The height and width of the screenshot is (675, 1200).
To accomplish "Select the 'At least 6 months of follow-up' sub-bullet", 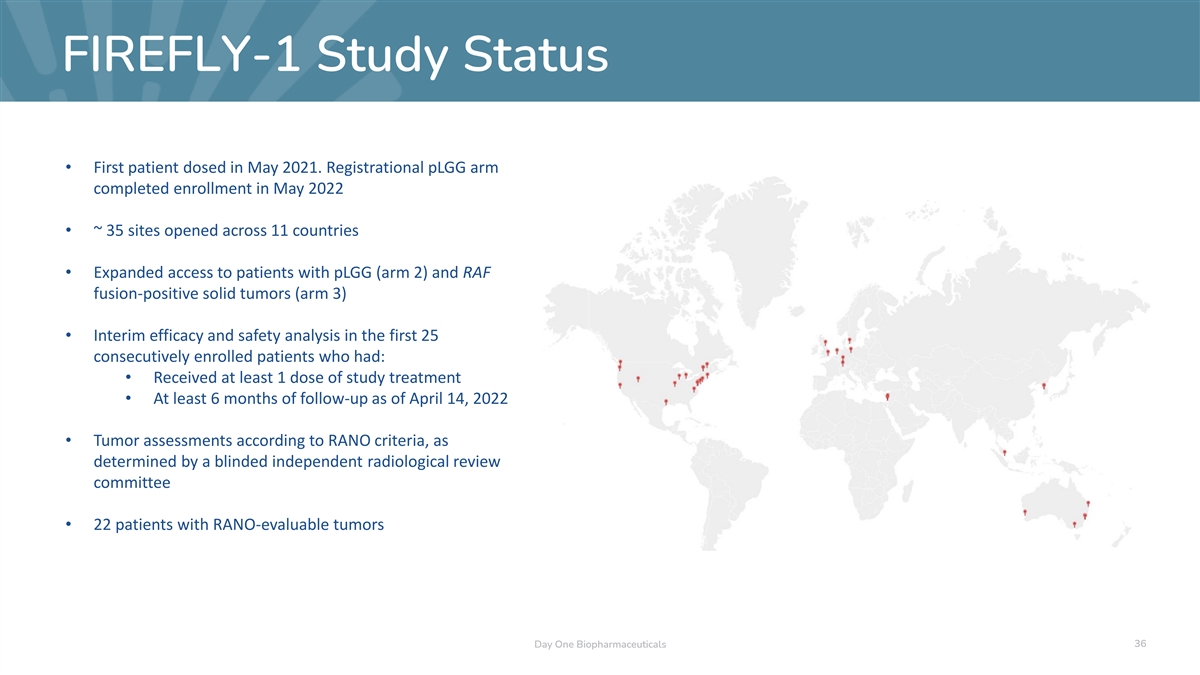I will point(330,398).
